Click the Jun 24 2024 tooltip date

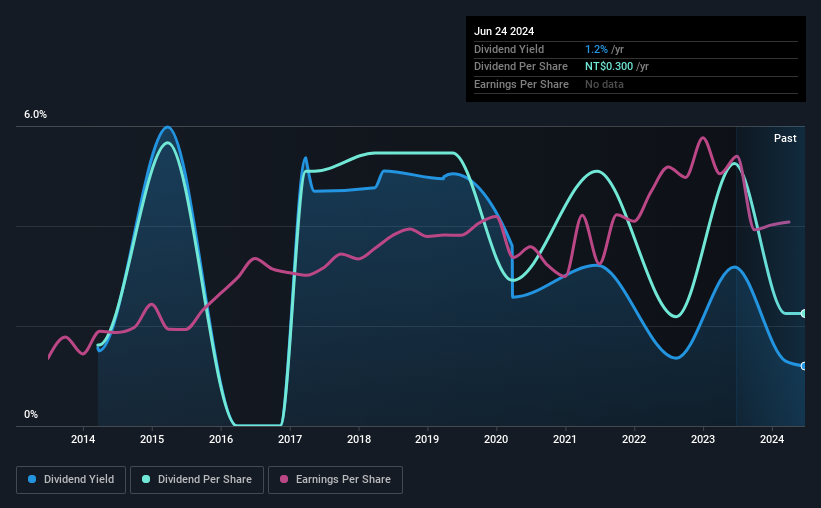pyautogui.click(x=504, y=31)
